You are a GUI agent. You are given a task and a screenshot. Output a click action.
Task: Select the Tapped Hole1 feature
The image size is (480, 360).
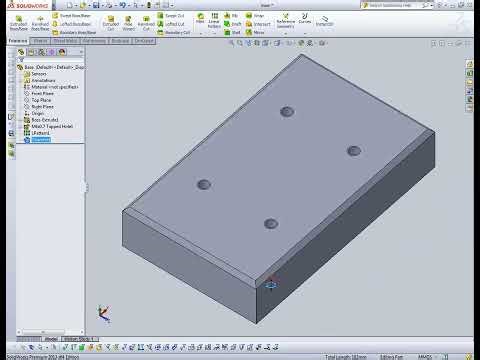click(49, 126)
